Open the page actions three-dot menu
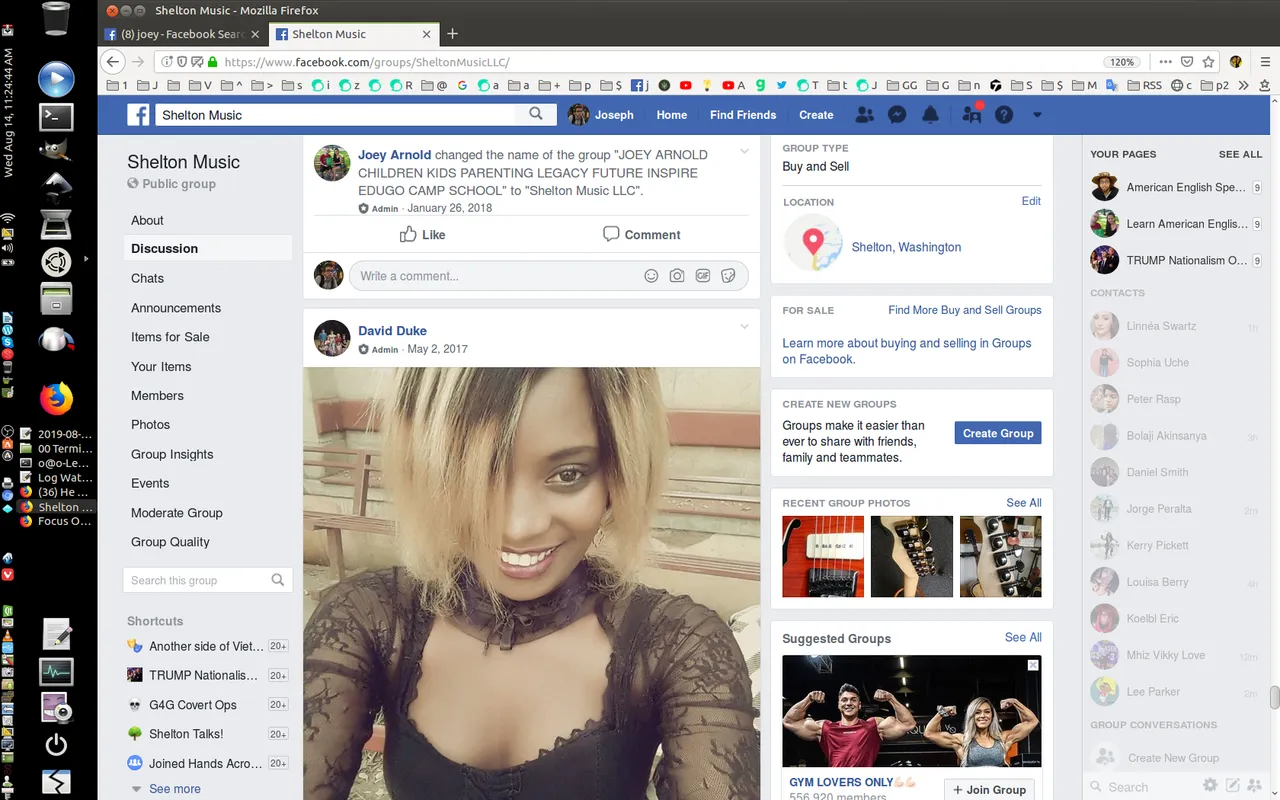 click(x=1166, y=61)
